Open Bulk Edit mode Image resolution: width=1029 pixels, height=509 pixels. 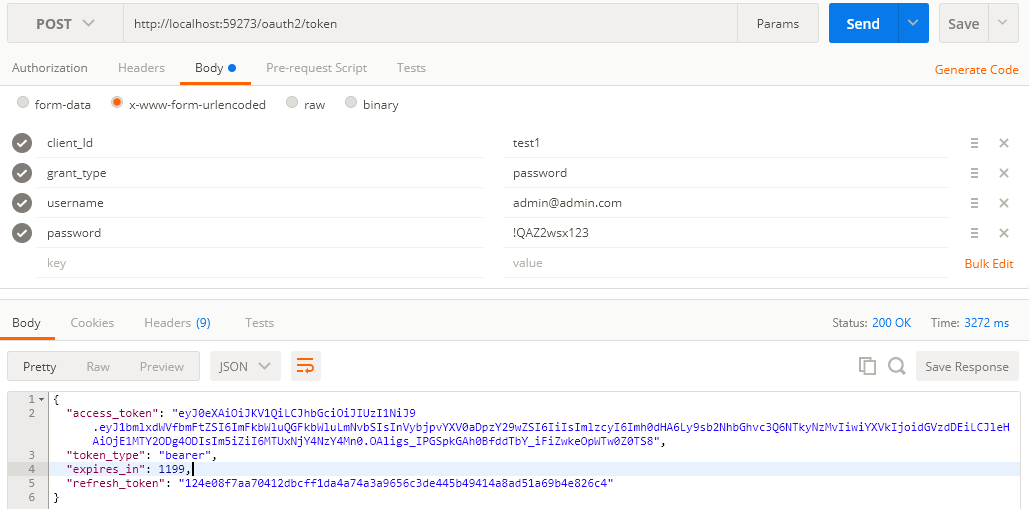989,264
